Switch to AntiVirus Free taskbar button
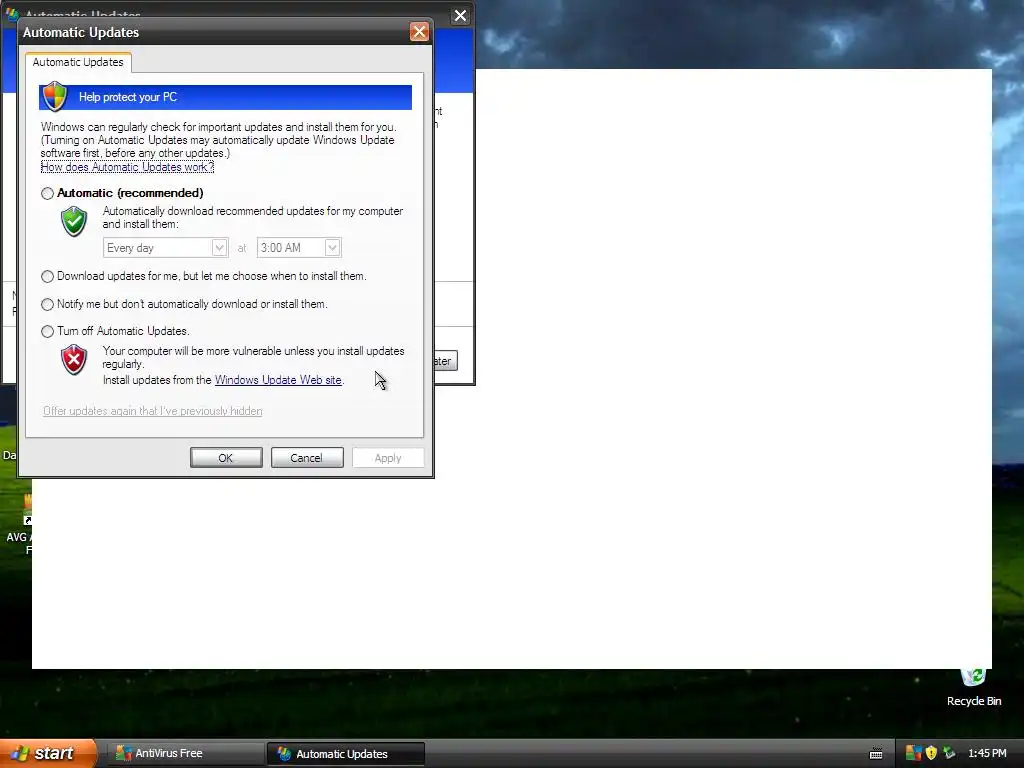This screenshot has height=768, width=1024. click(185, 753)
